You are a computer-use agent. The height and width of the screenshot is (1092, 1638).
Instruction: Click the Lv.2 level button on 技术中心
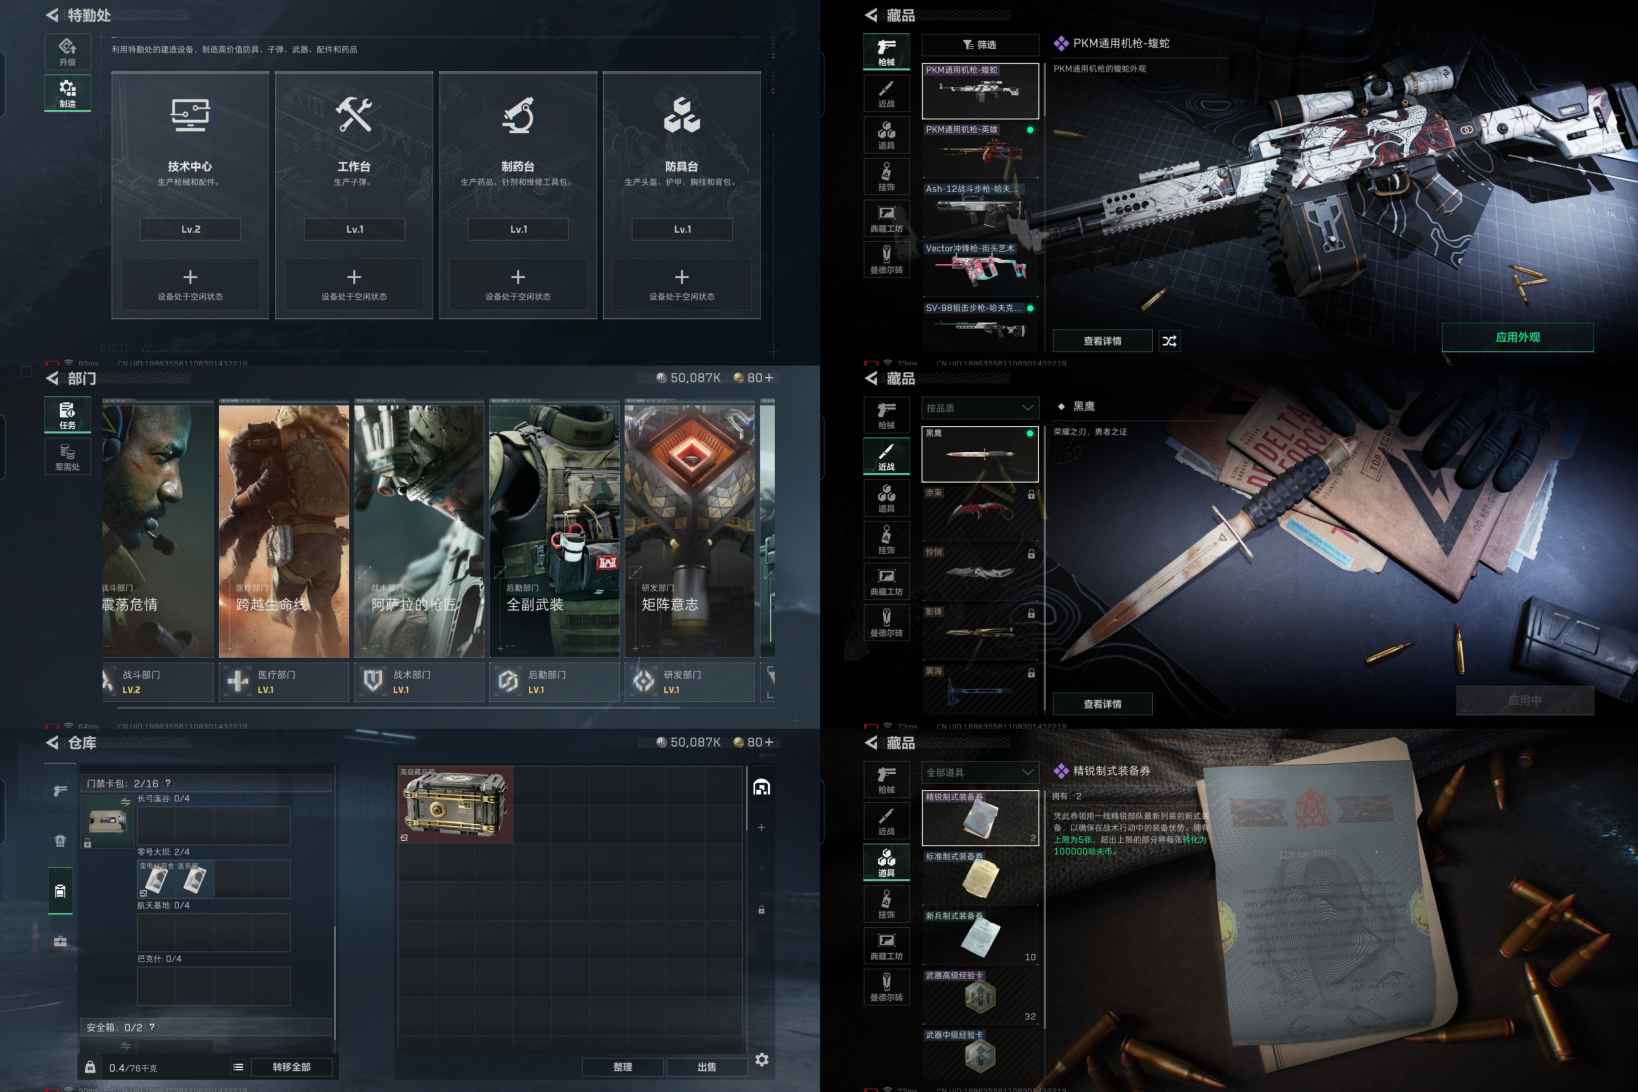pos(190,229)
